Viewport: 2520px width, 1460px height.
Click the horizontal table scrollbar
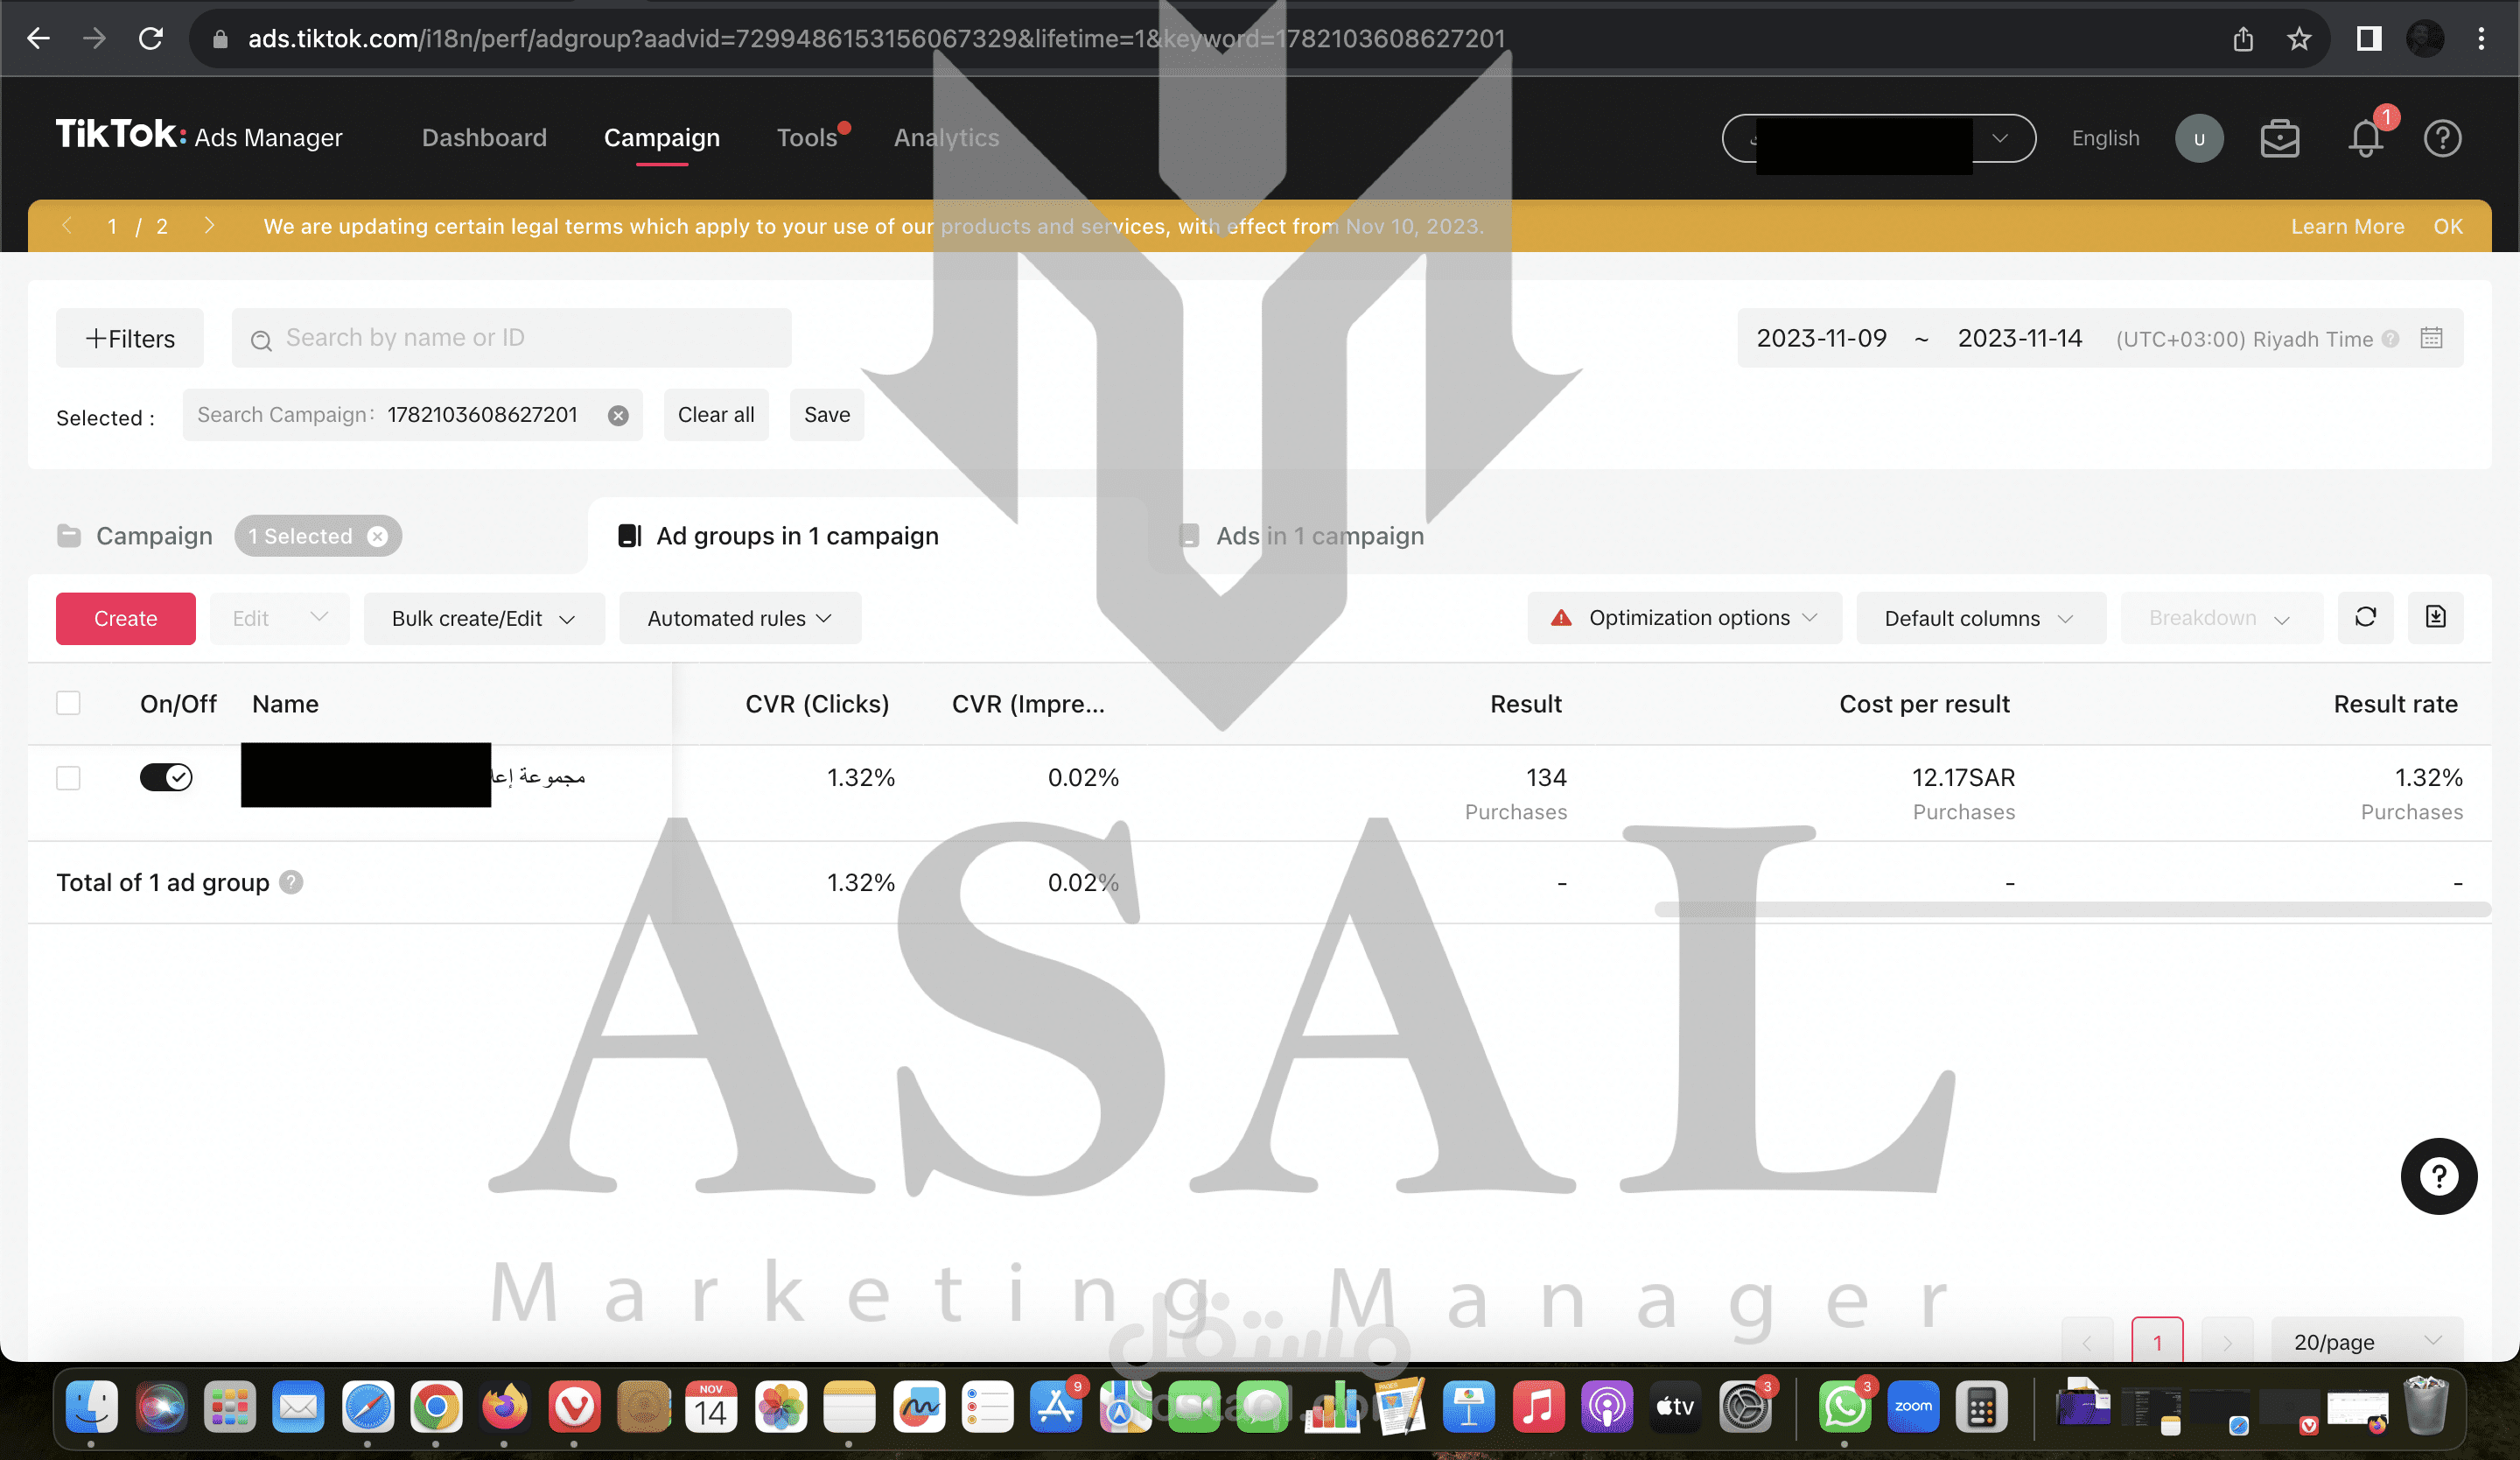[2070, 909]
